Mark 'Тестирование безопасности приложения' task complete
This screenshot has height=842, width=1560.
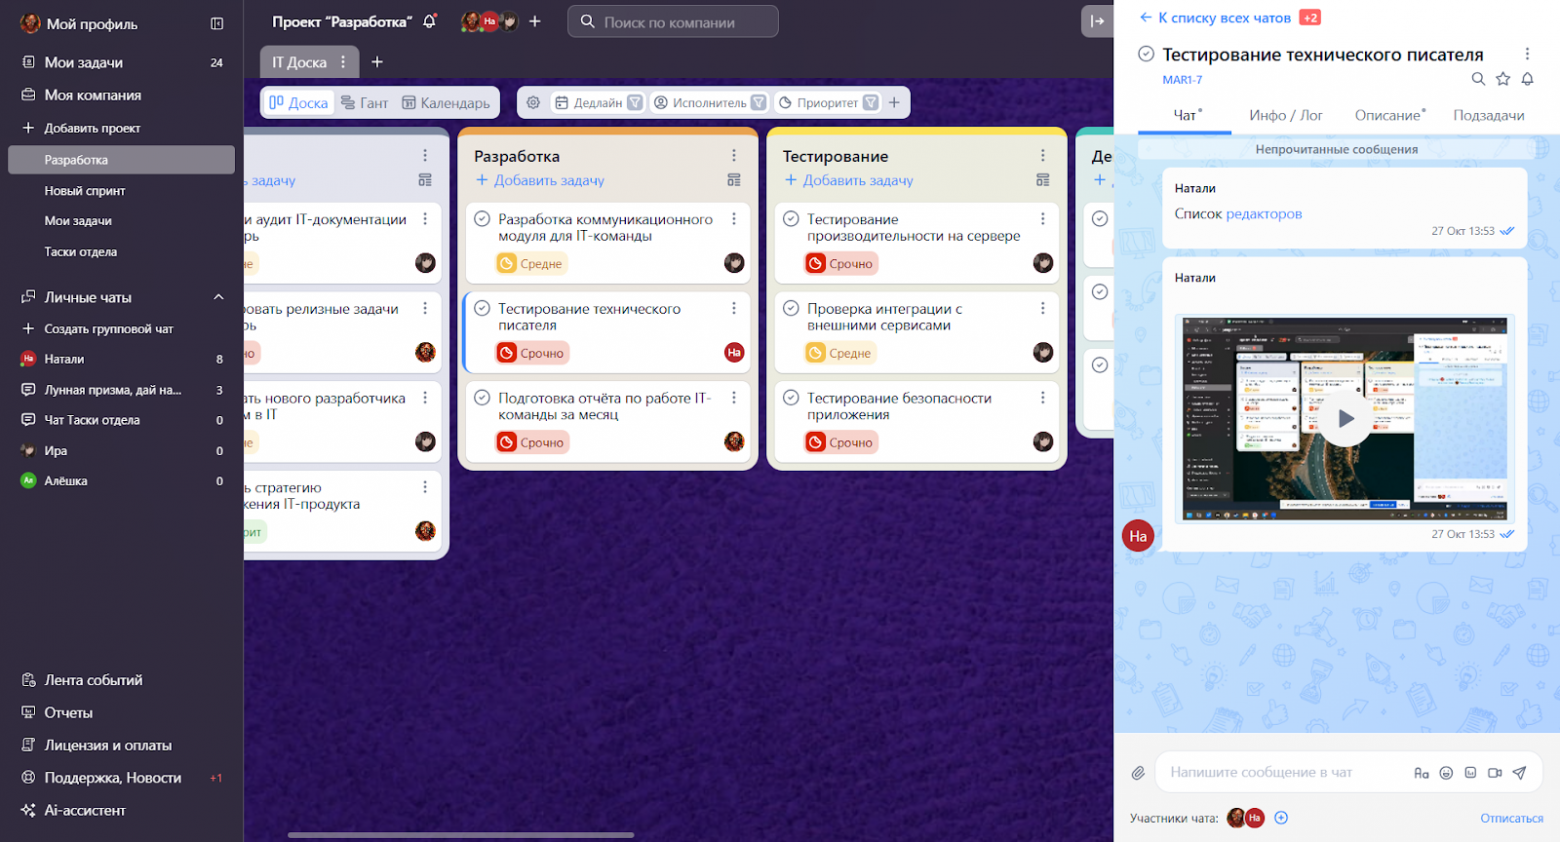coord(790,398)
